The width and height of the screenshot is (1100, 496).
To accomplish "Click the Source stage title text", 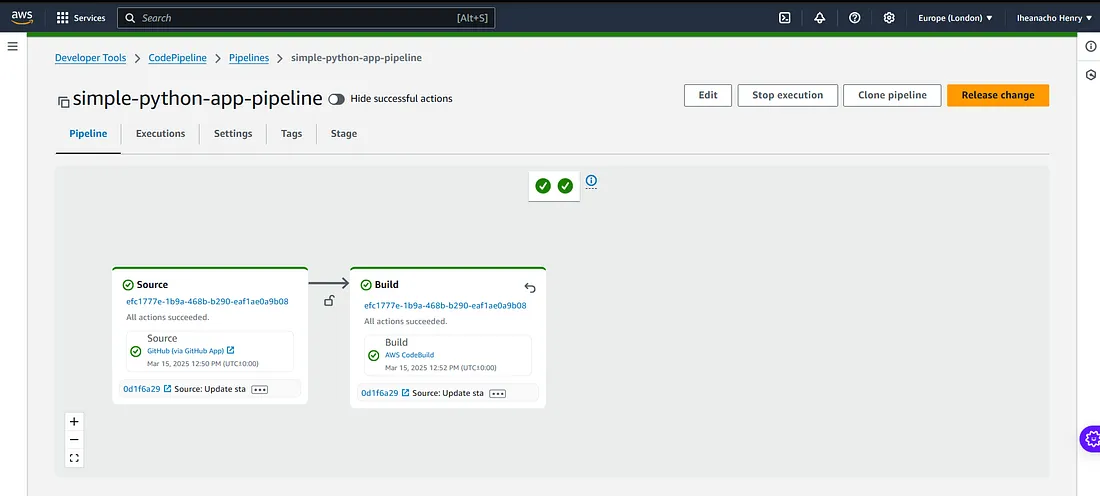I will pyautogui.click(x=152, y=285).
